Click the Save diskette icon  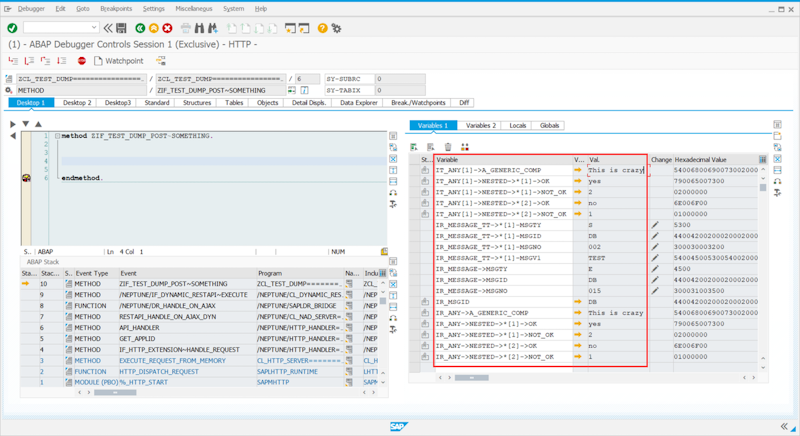click(121, 28)
